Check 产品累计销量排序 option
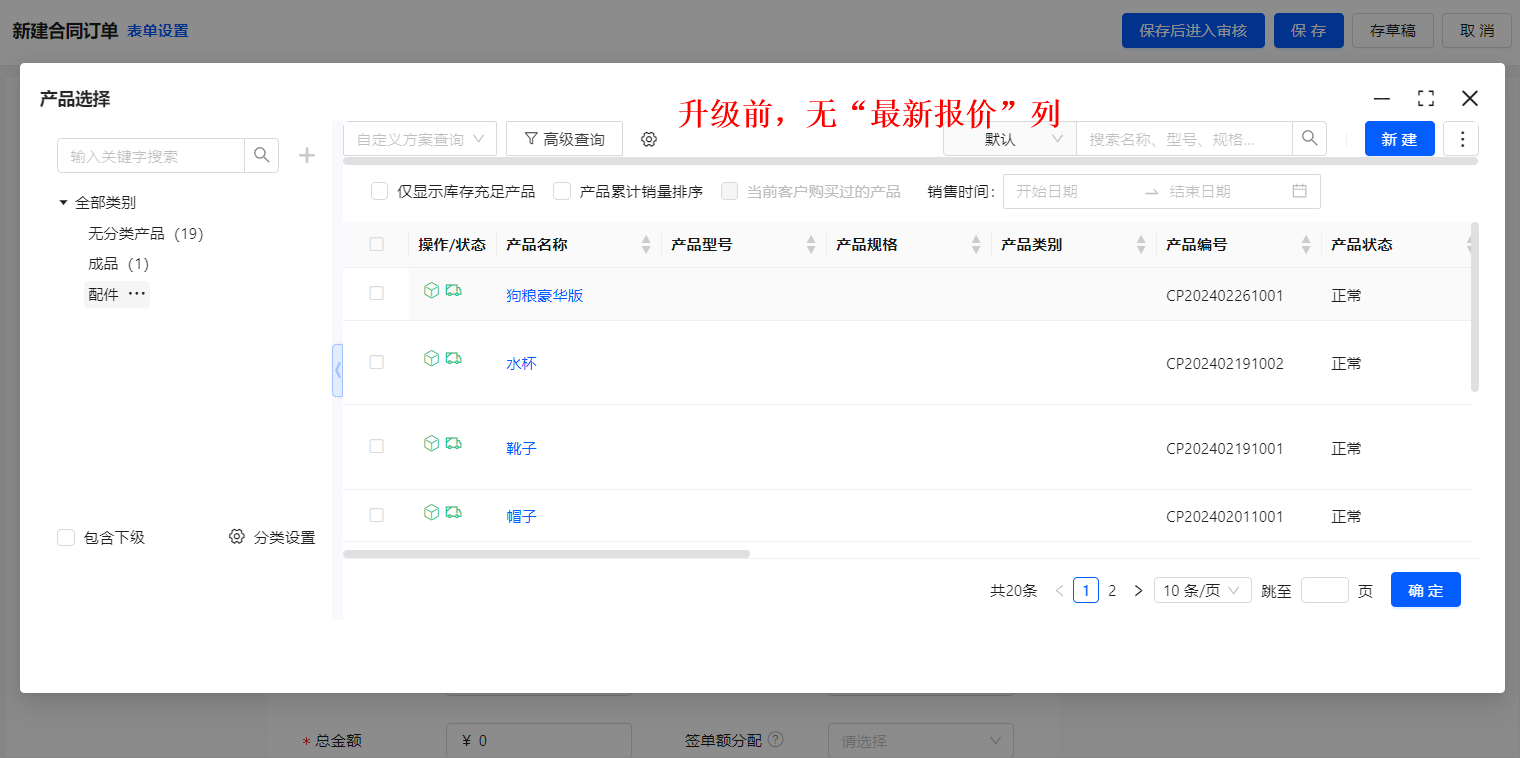 click(x=562, y=191)
